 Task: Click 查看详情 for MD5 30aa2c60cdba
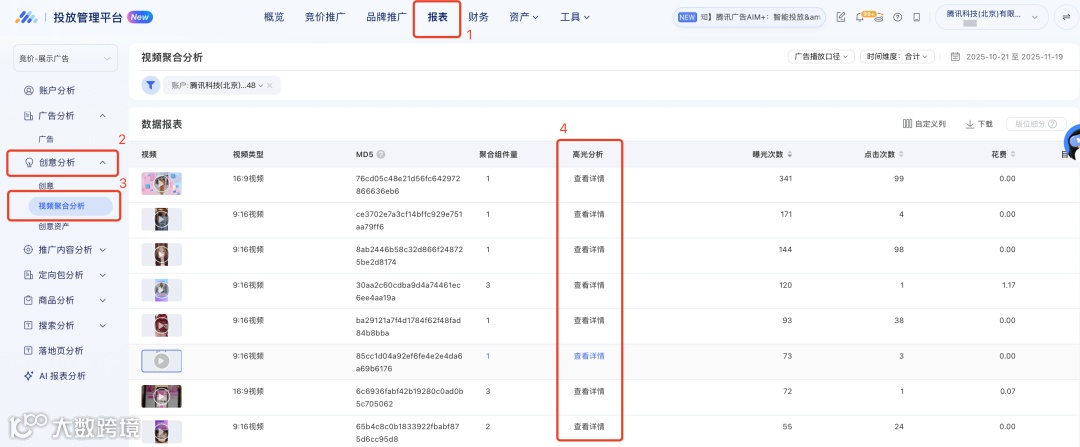point(589,285)
